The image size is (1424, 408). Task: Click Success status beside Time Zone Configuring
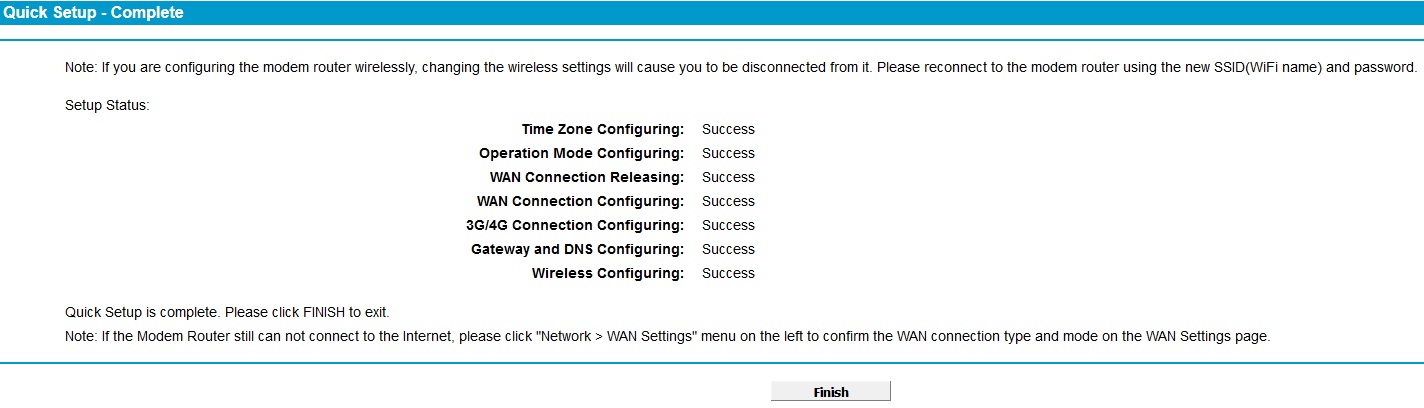pos(728,129)
